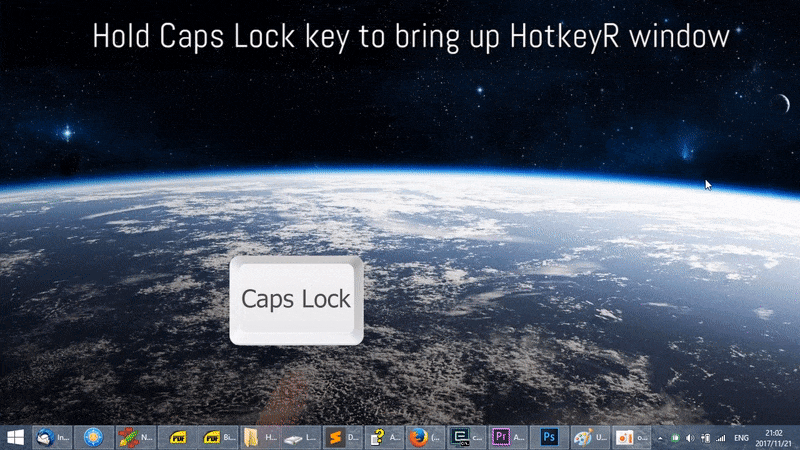This screenshot has height=450, width=800.
Task: Click the green tray icon
Action: (x=675, y=438)
